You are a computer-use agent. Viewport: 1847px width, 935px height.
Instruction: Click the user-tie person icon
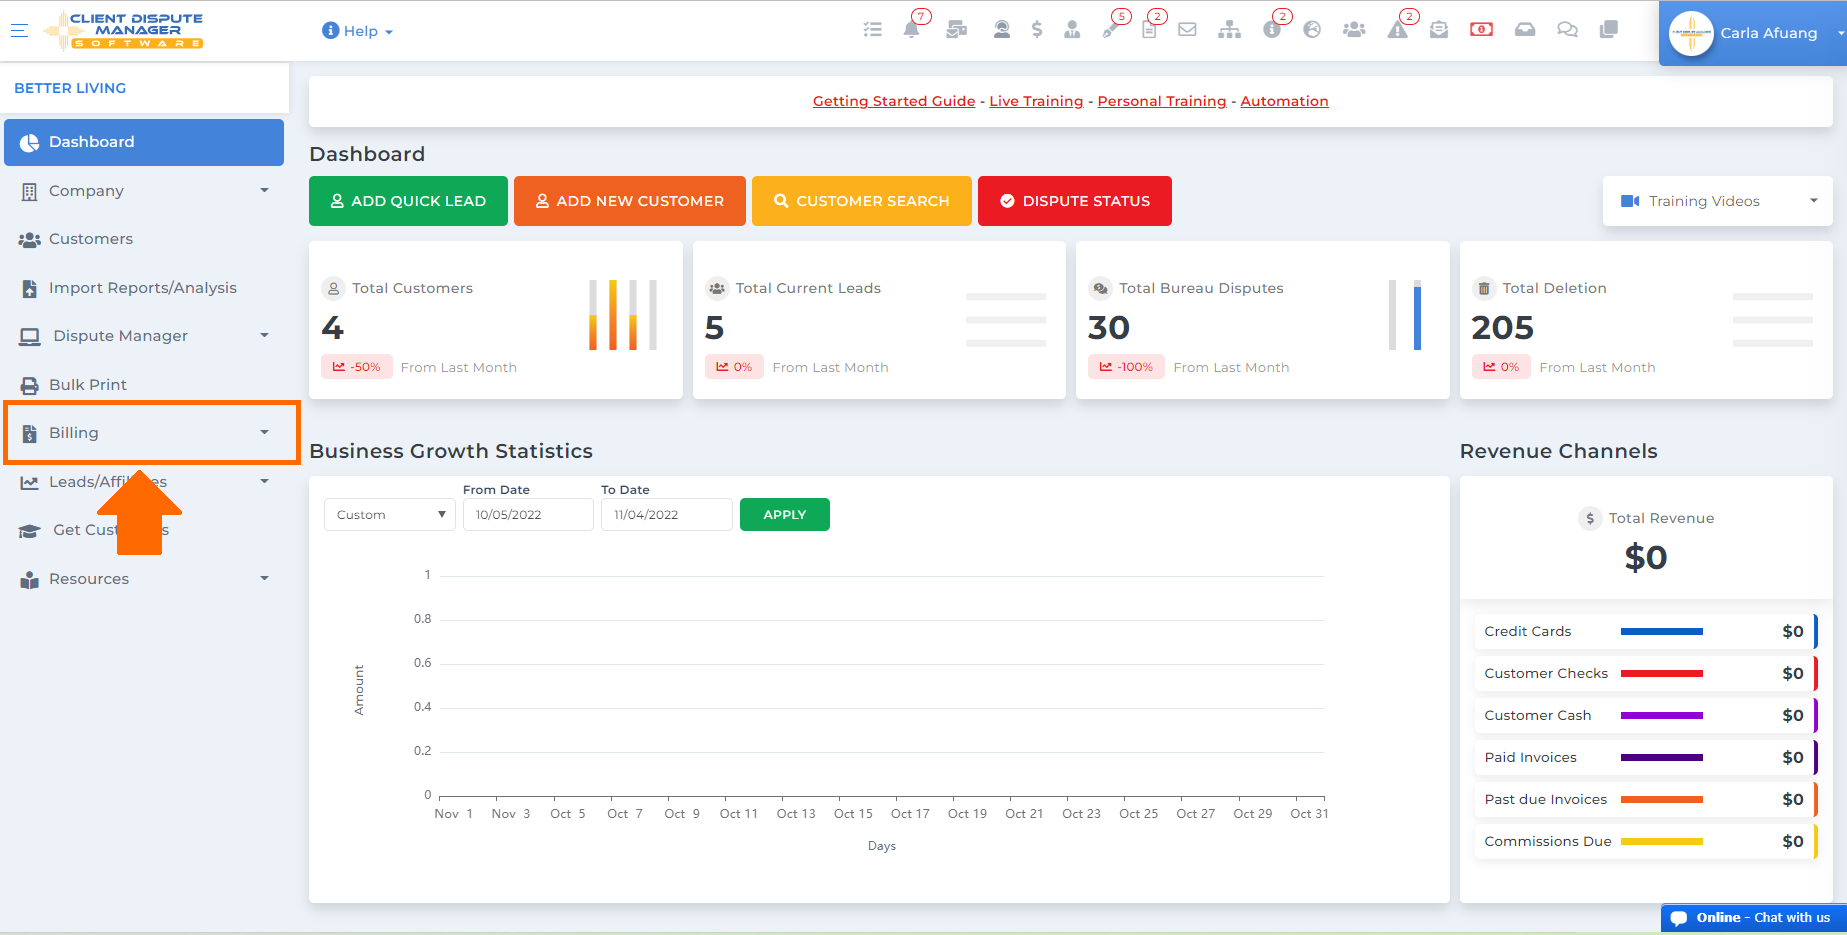1072,30
